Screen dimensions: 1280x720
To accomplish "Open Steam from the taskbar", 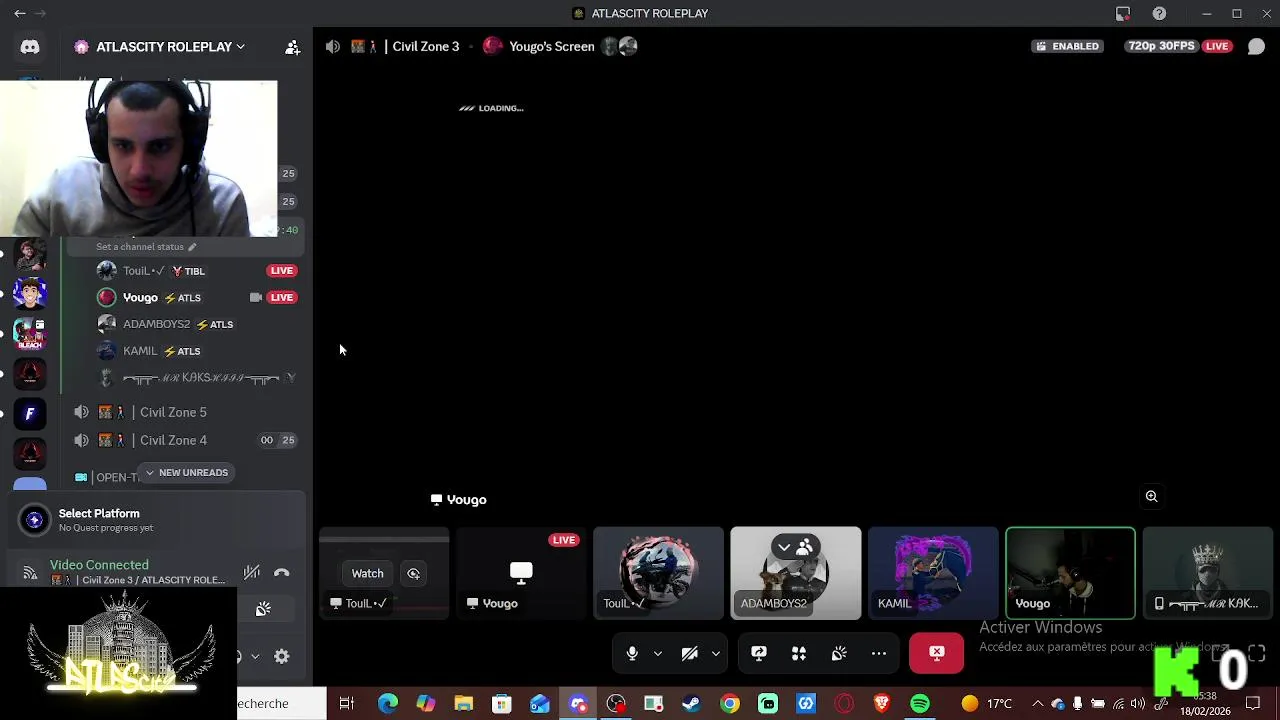I will point(691,704).
